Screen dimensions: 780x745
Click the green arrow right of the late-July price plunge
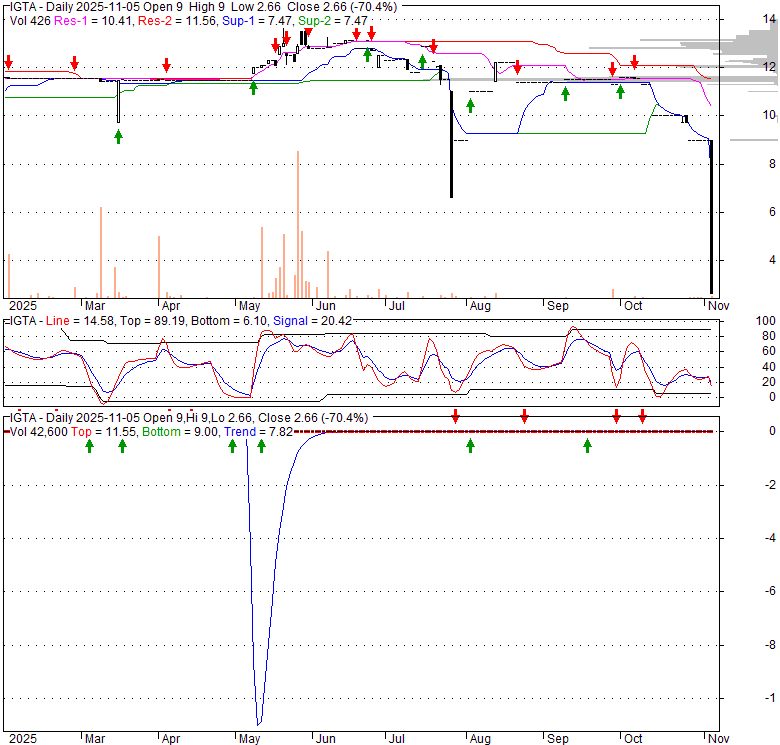[x=470, y=105]
